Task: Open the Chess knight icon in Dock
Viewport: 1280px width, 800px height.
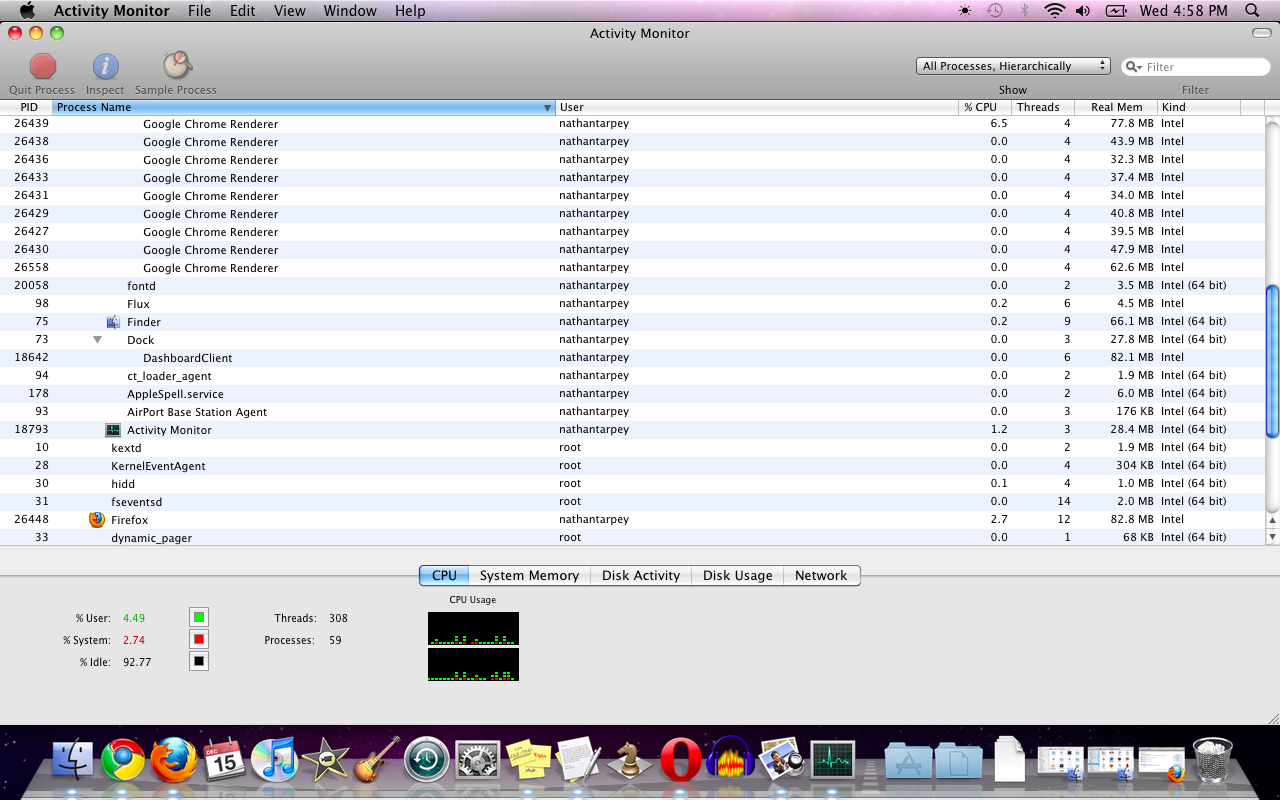Action: click(630, 760)
